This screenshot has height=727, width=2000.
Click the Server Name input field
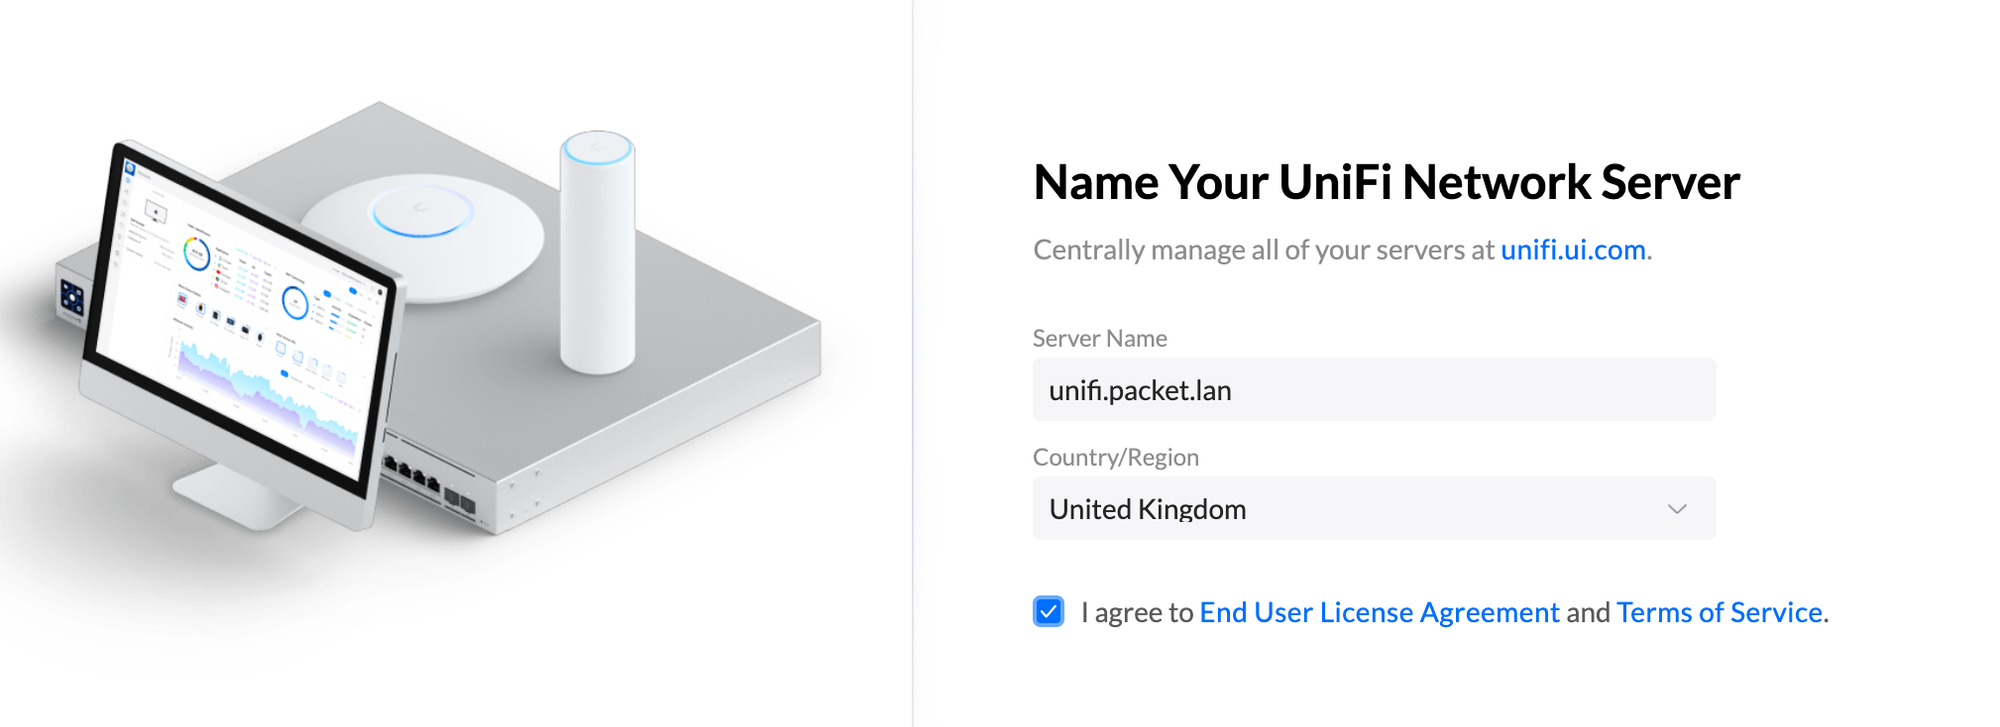[1373, 390]
